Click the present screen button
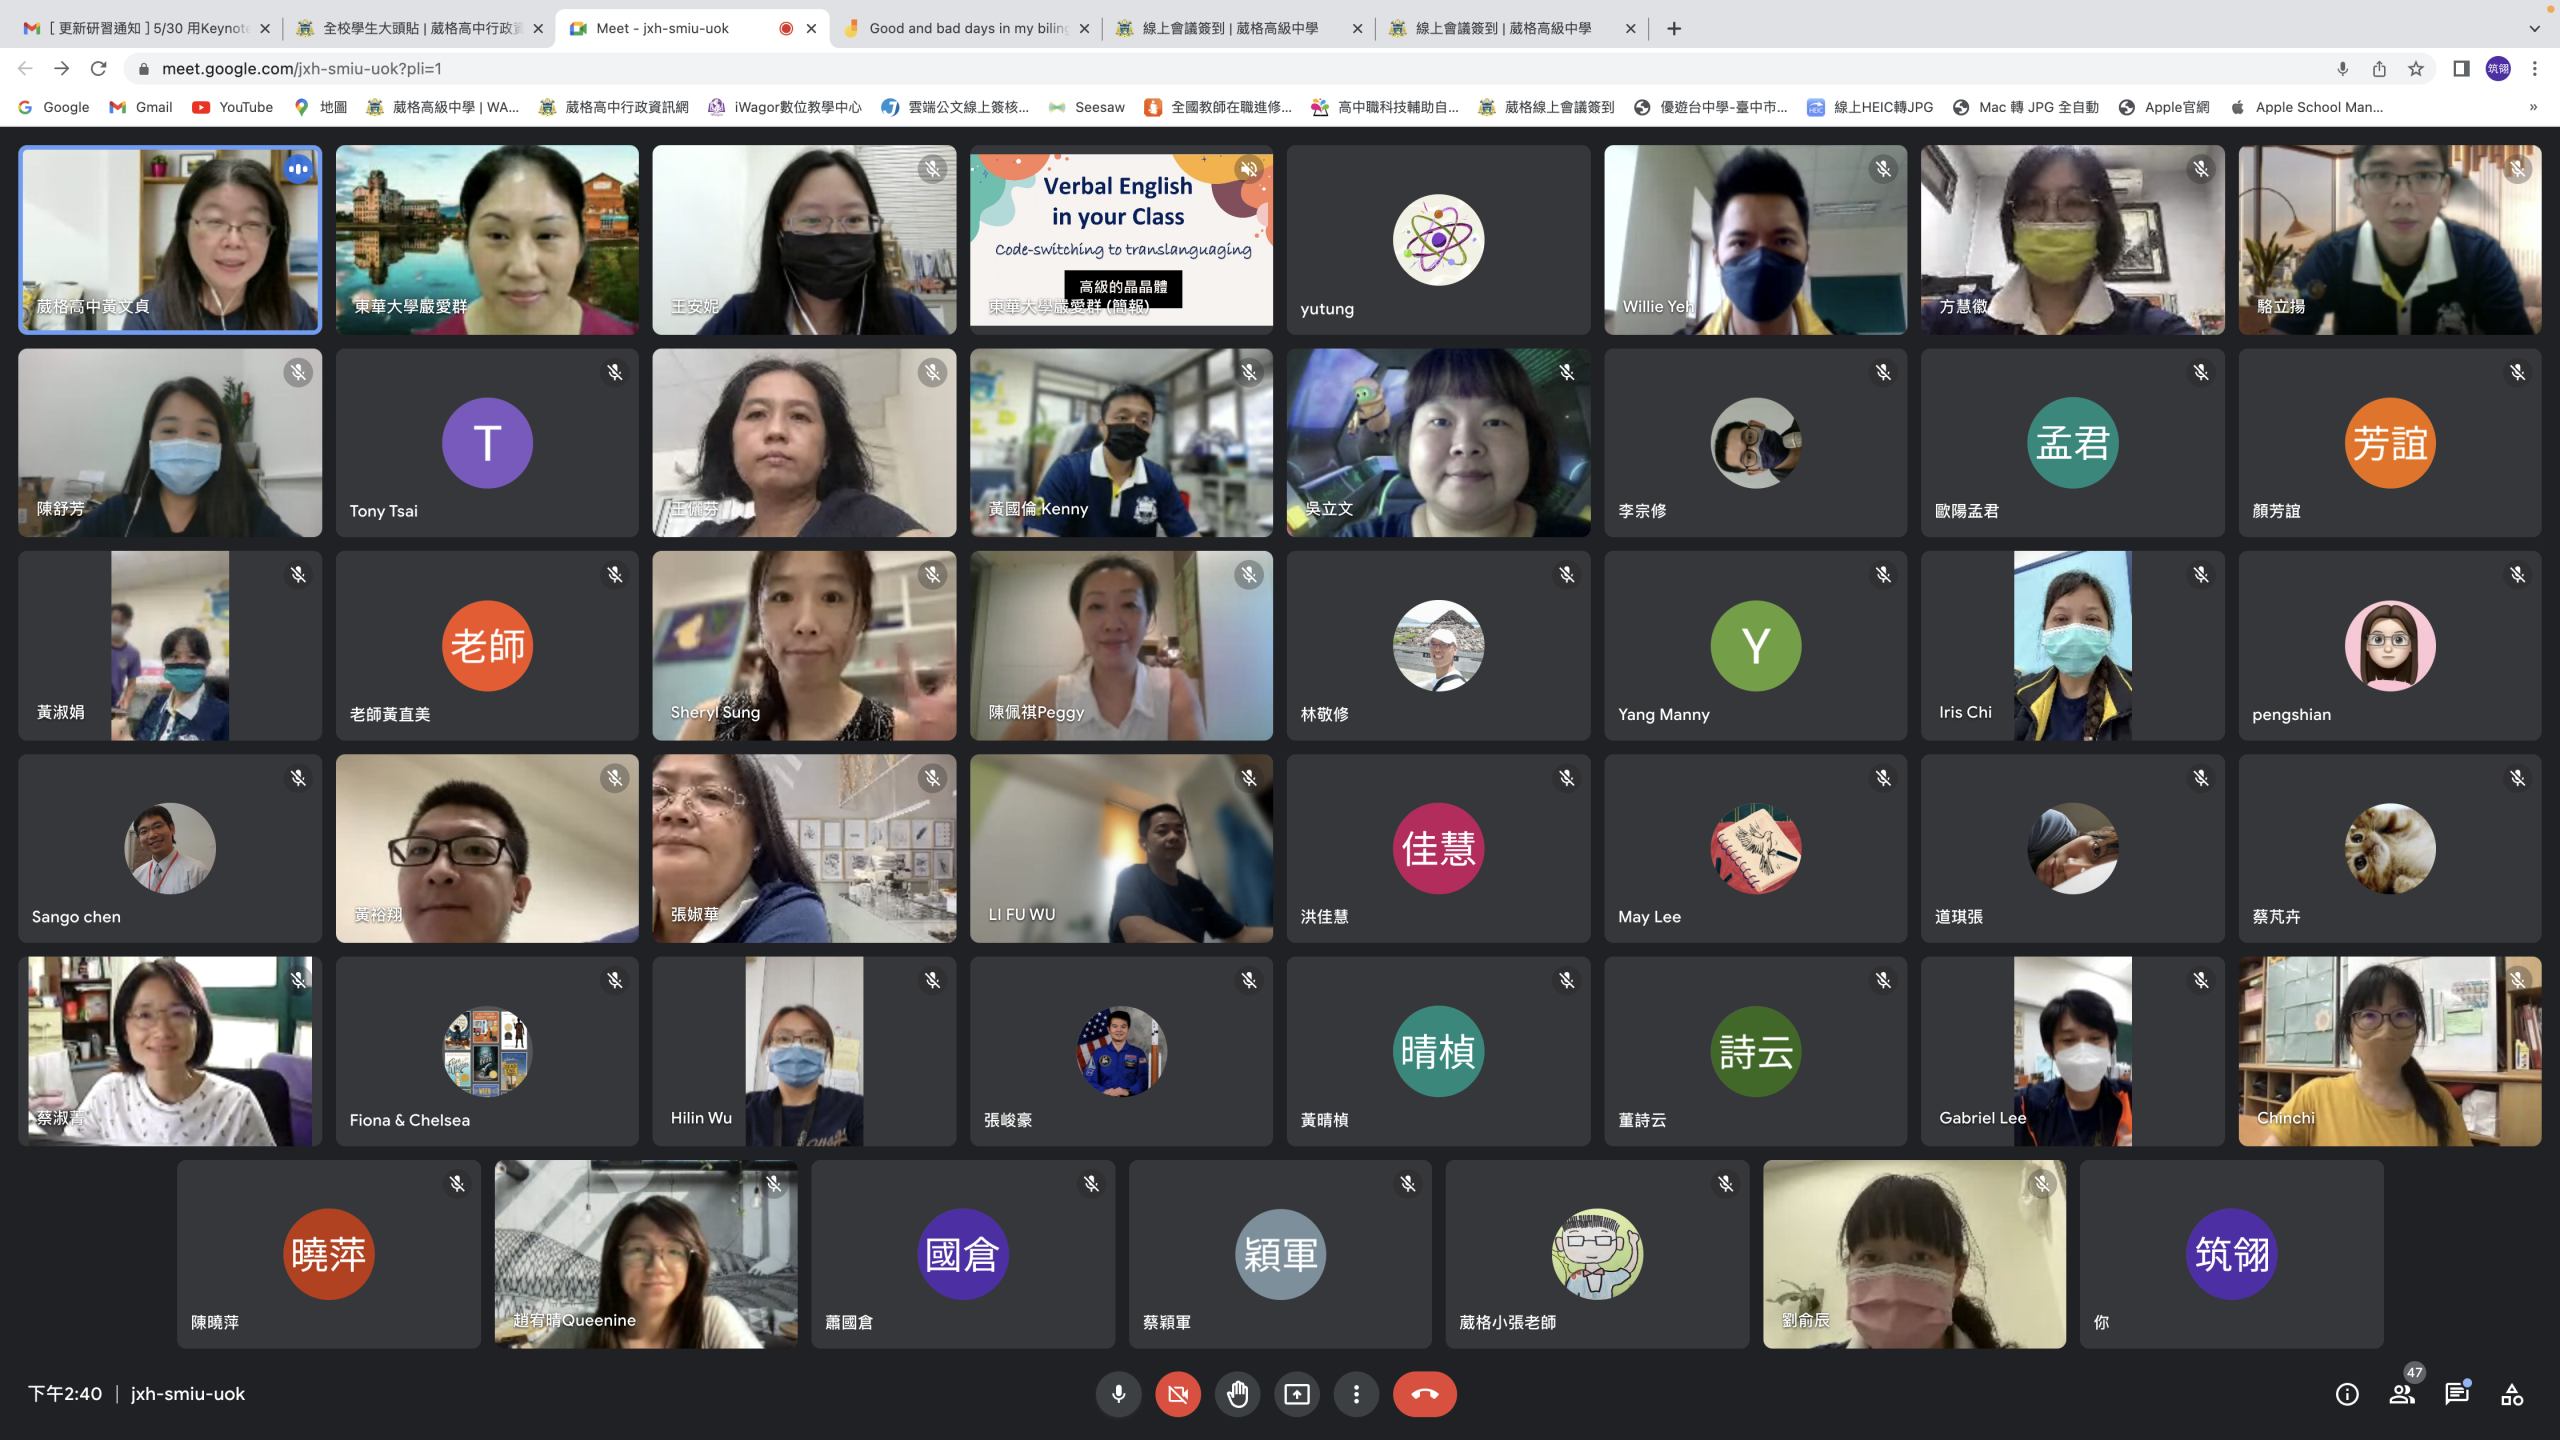Screen dimensions: 2560x1440 click(x=1297, y=1394)
